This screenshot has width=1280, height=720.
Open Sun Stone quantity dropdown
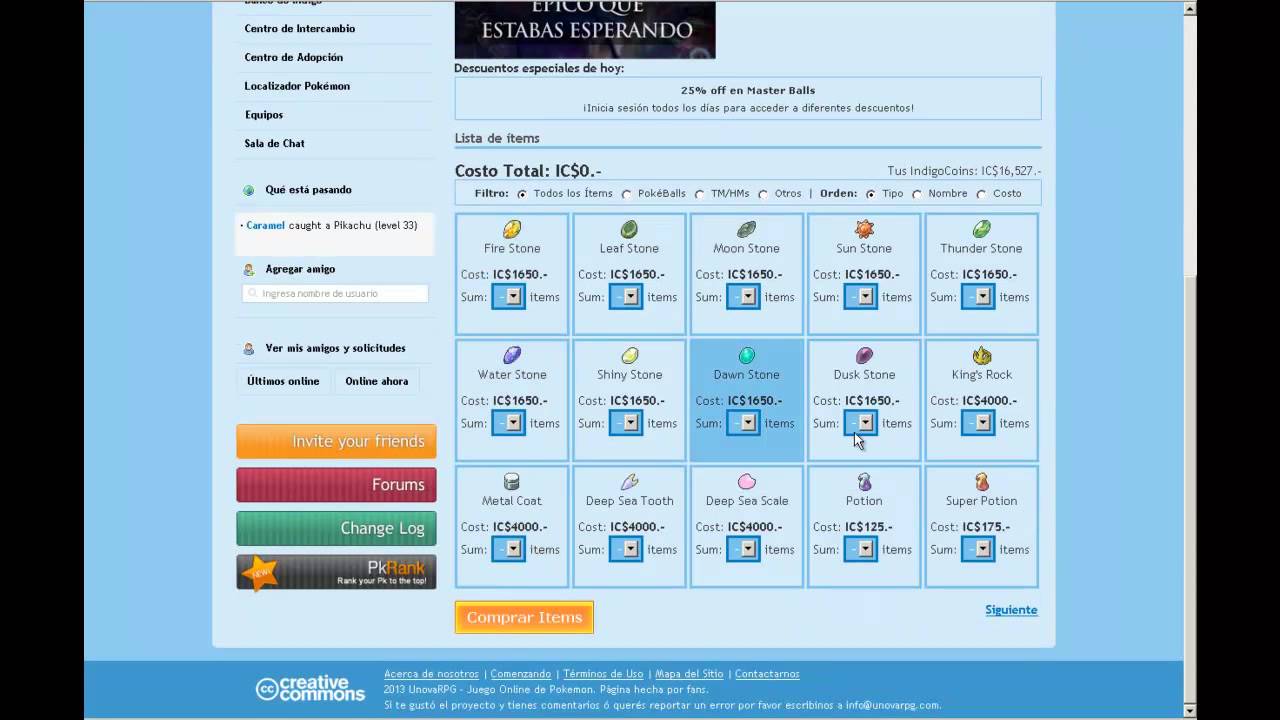point(860,297)
